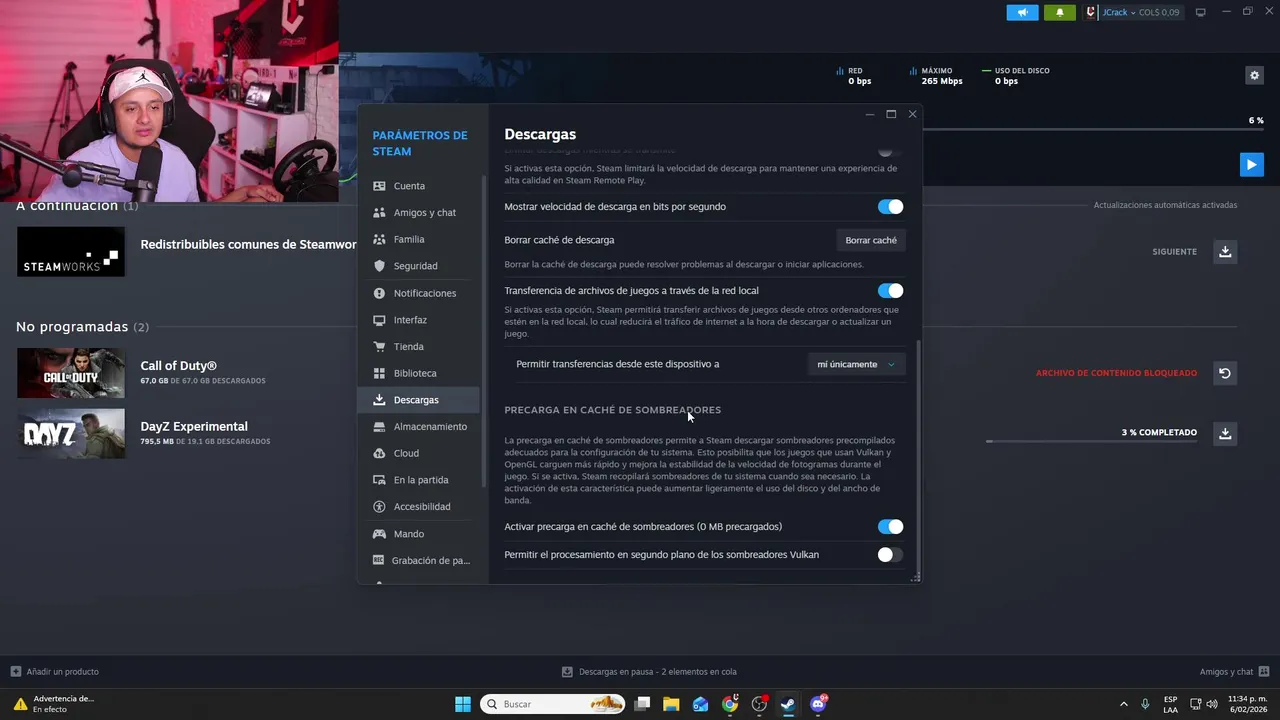This screenshot has height=720, width=1280.
Task: Retry Call of Duty download
Action: (x=1225, y=373)
